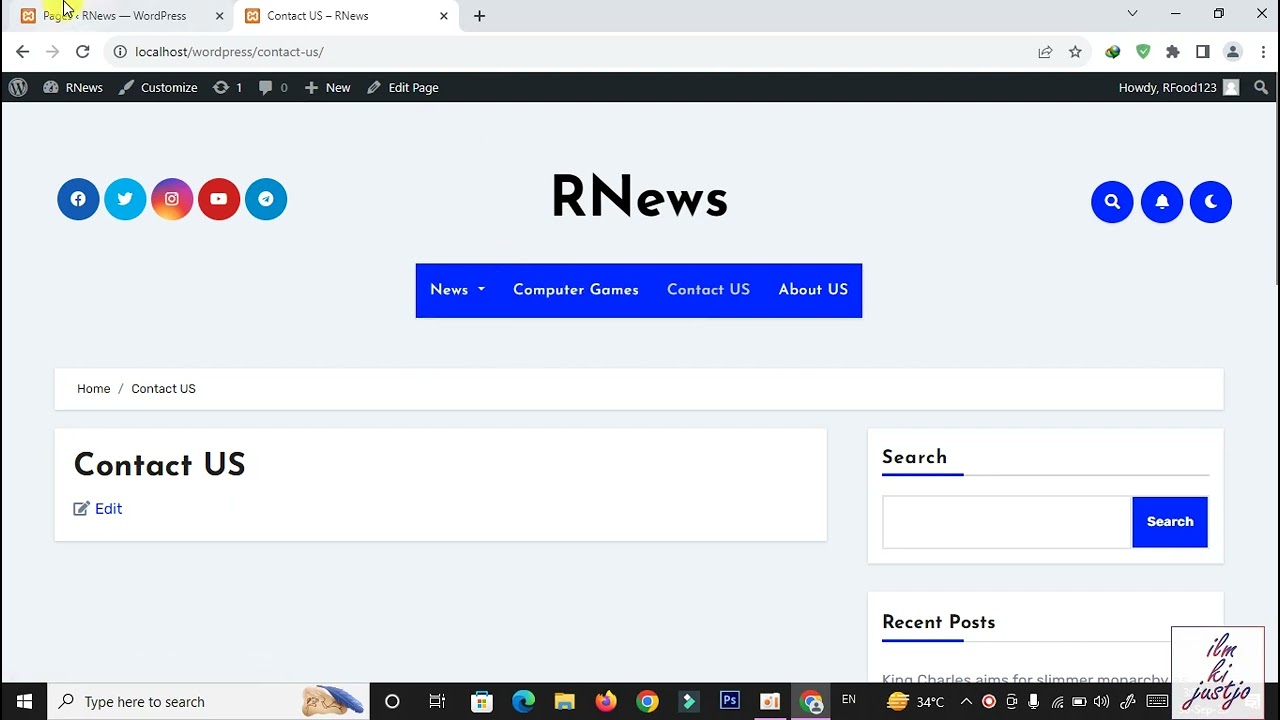
Task: Open the volume control in the tray
Action: click(1102, 702)
